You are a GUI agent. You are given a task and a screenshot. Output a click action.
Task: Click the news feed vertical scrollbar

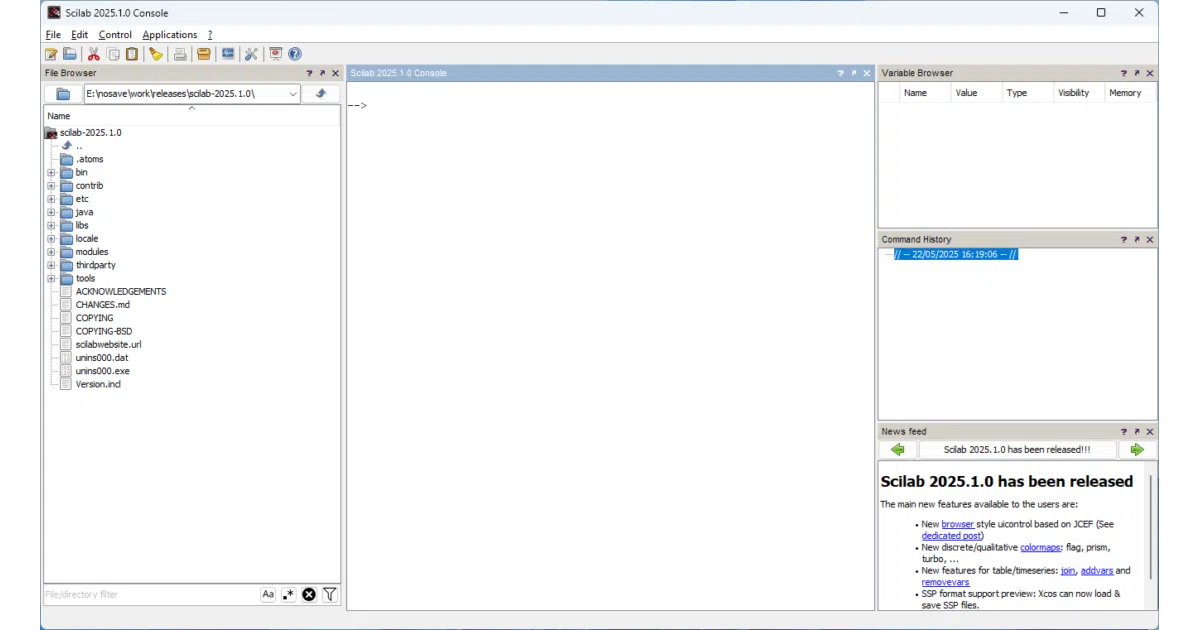tap(1150, 526)
